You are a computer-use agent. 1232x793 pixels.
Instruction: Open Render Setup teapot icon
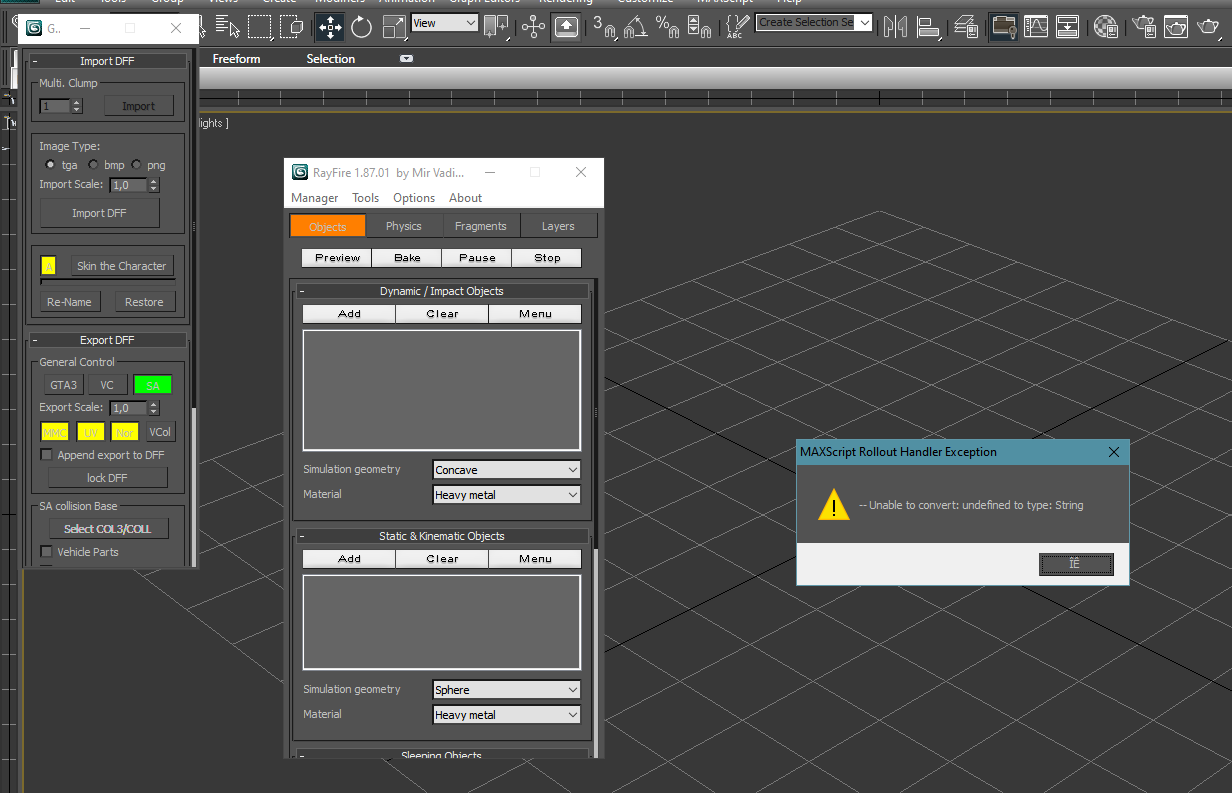[x=1144, y=27]
